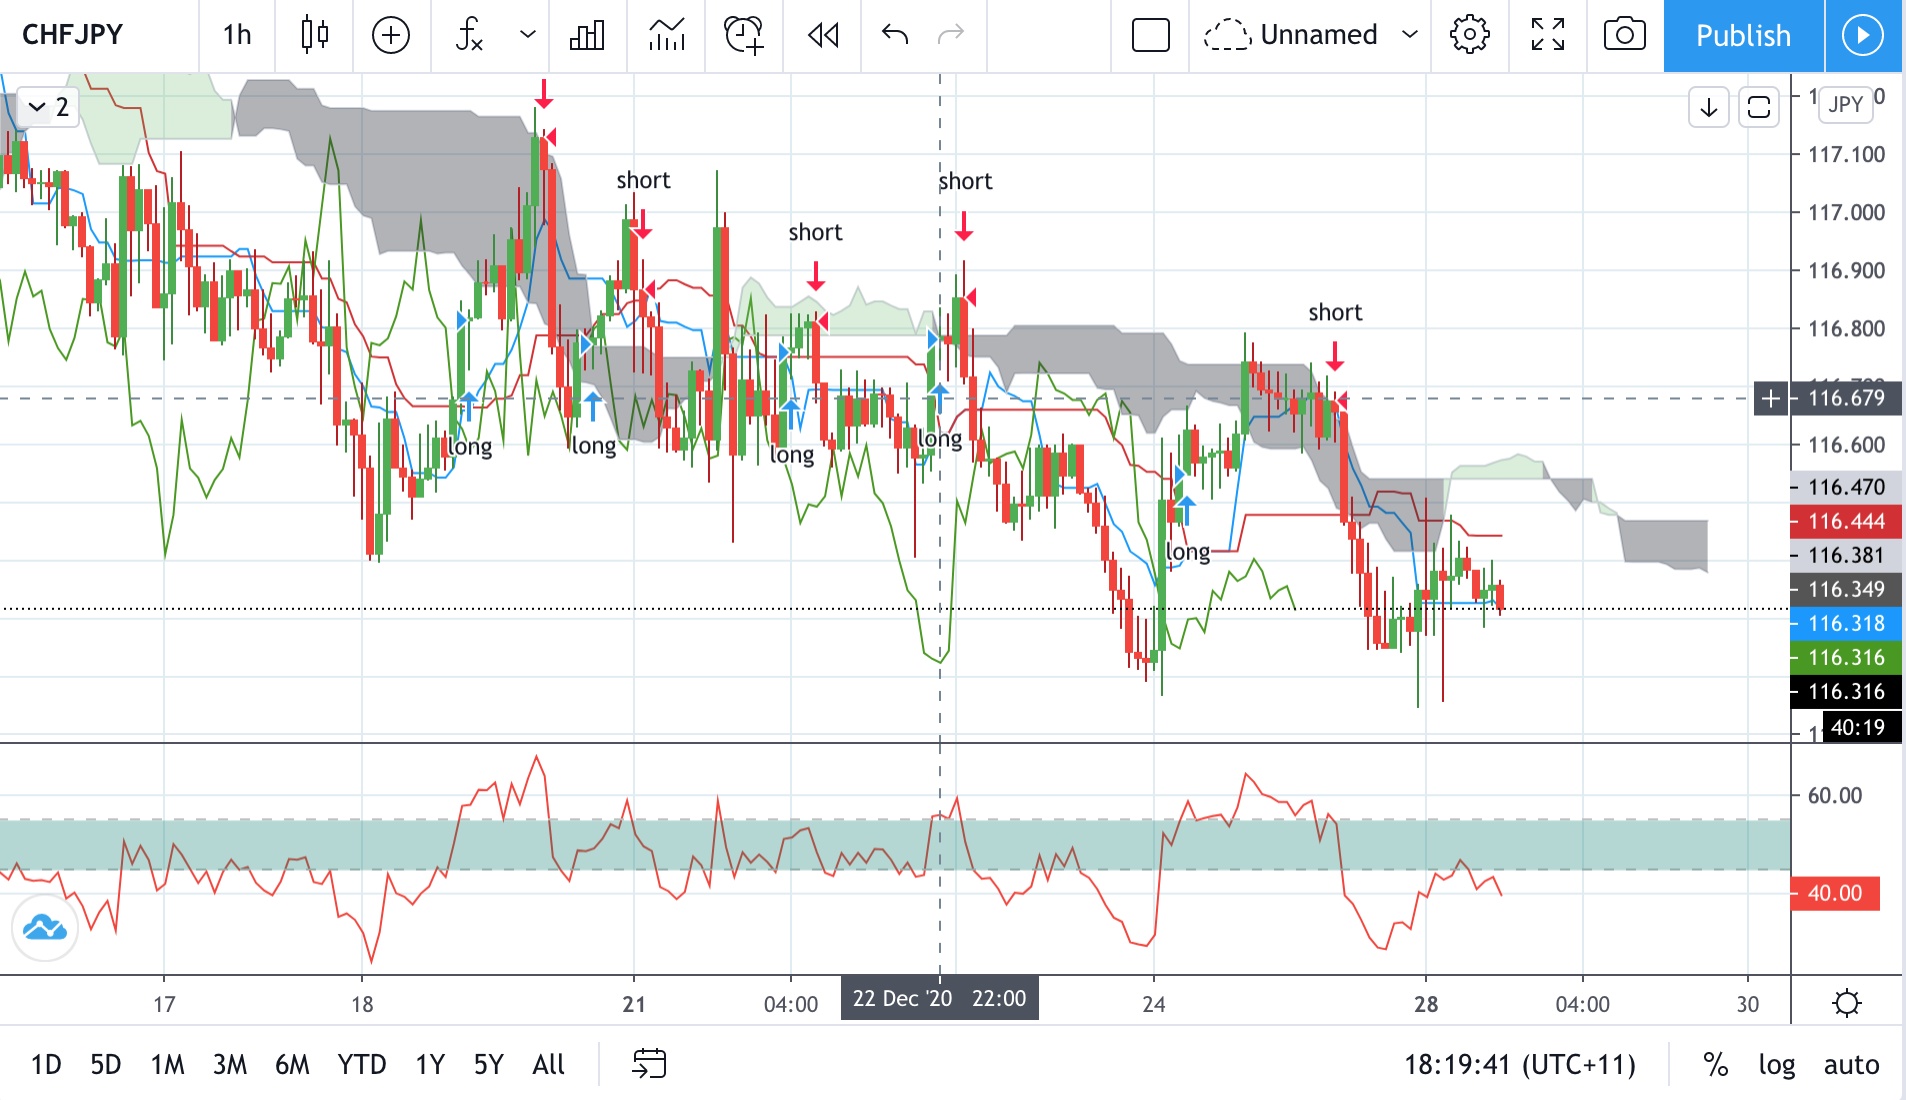Redo the chart action
Screen dimensions: 1906x1100
pyautogui.click(x=951, y=35)
